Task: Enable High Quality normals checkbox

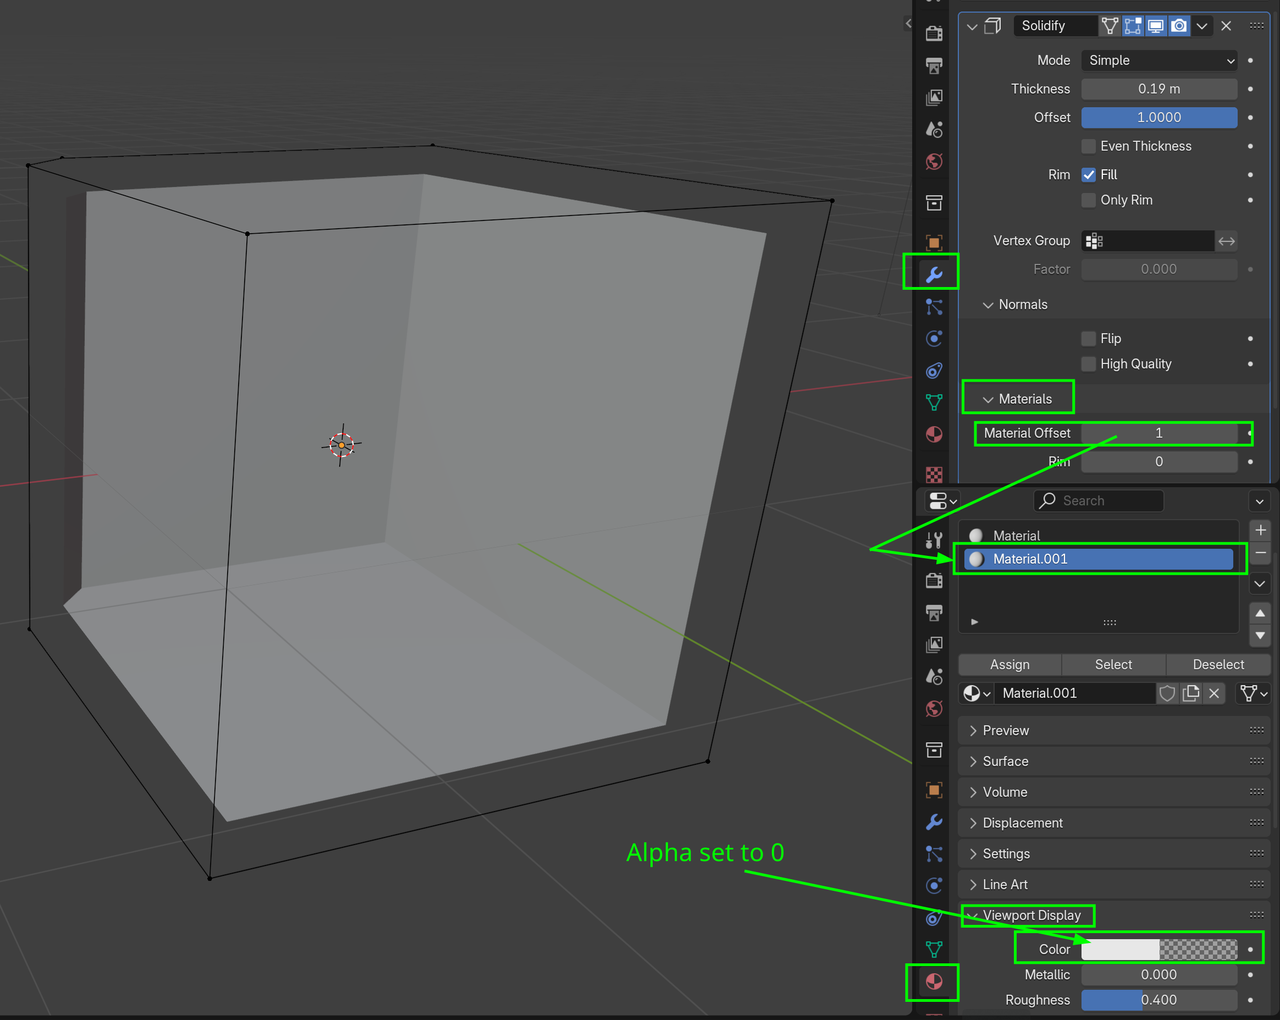Action: 1089,364
